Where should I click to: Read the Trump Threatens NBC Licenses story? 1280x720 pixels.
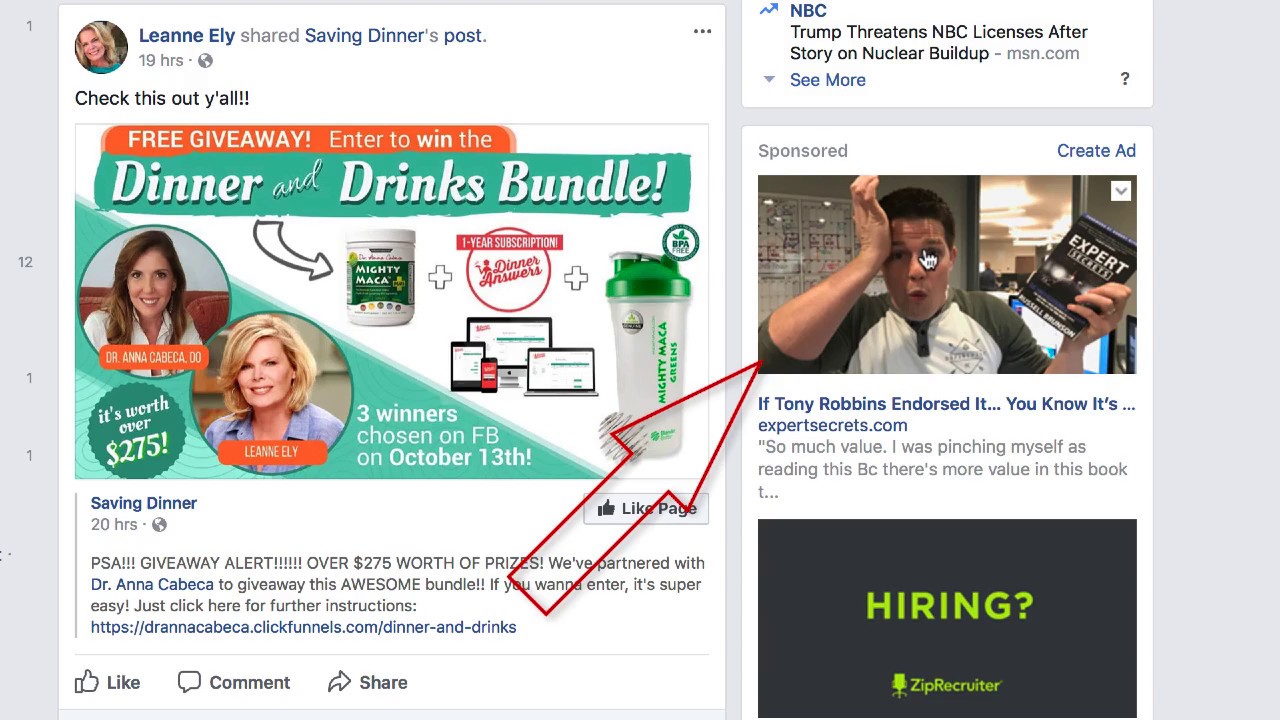click(939, 43)
